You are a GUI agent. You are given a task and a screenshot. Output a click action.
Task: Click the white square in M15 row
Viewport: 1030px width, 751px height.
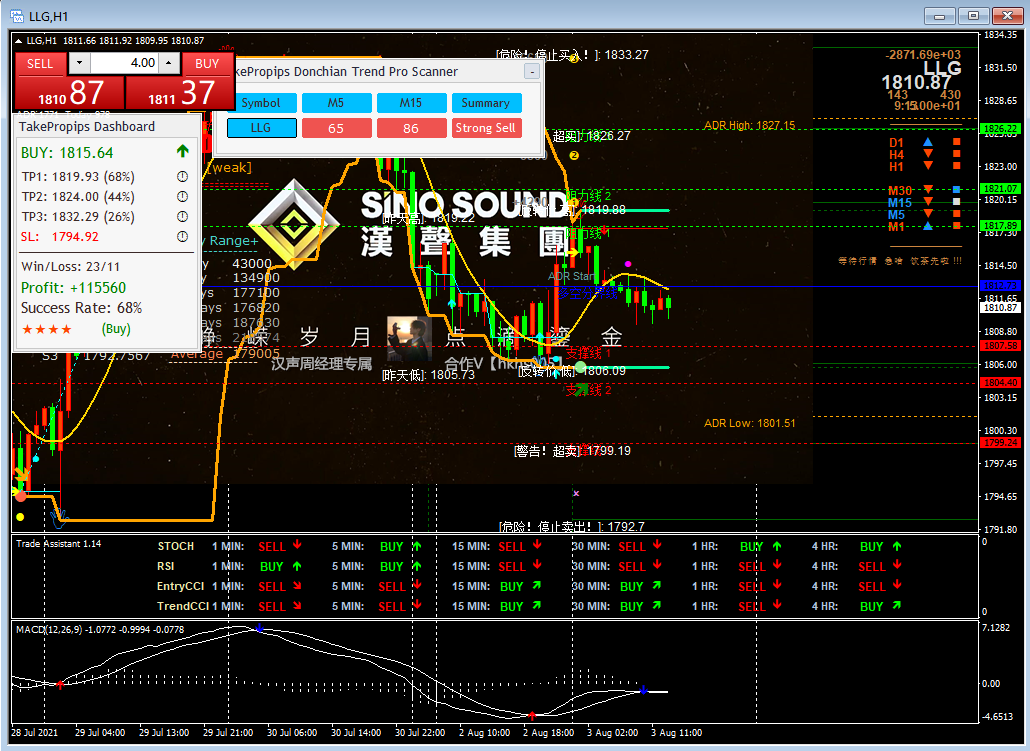pos(956,202)
